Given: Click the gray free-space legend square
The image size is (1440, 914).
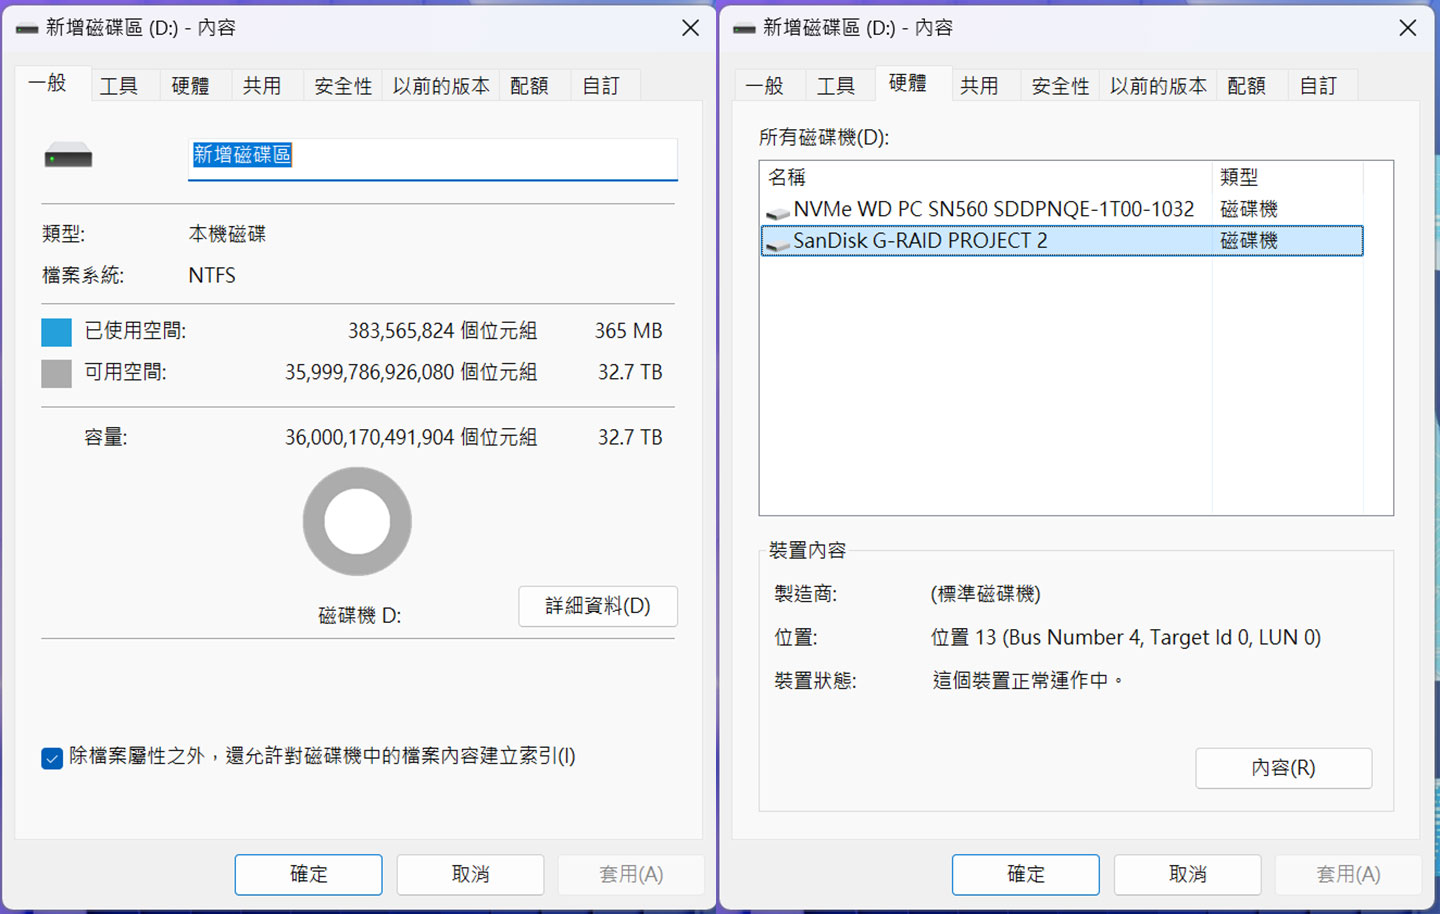Looking at the screenshot, I should (55, 372).
